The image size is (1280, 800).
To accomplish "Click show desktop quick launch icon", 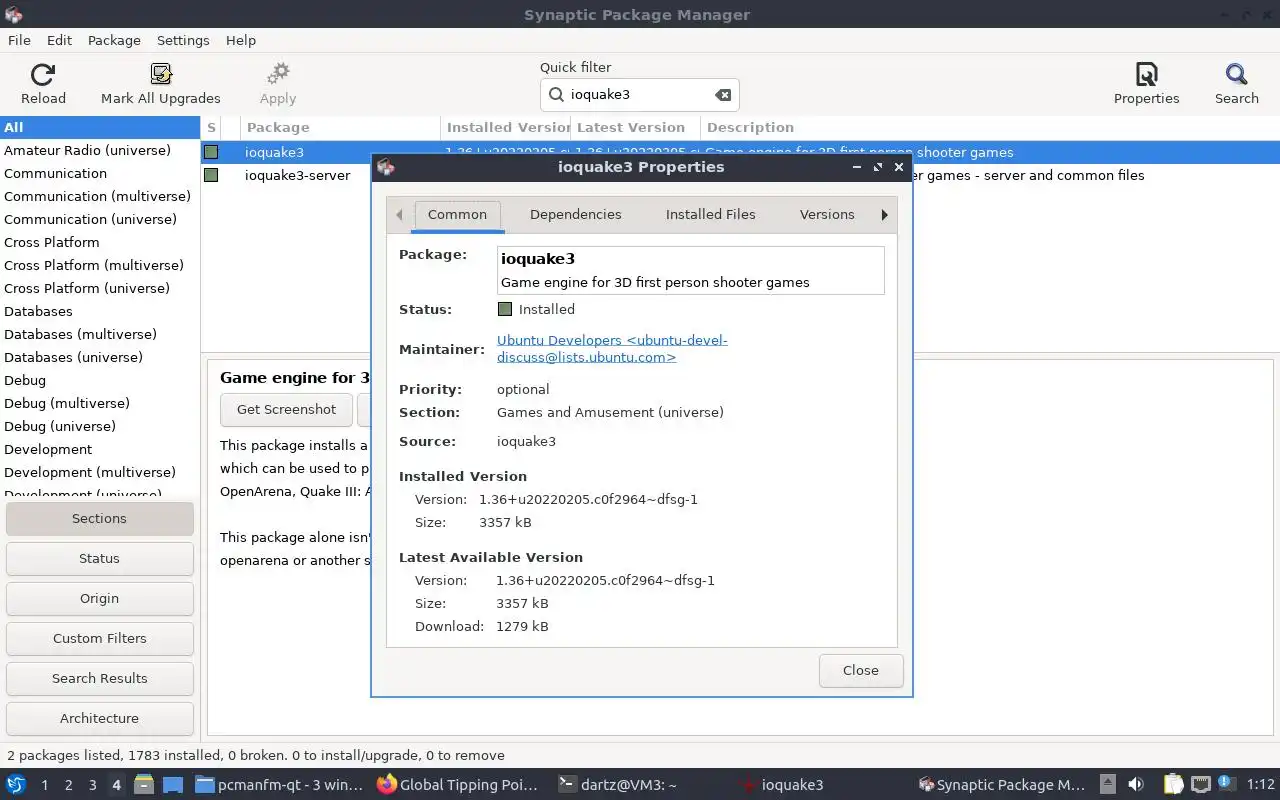I will coord(172,784).
